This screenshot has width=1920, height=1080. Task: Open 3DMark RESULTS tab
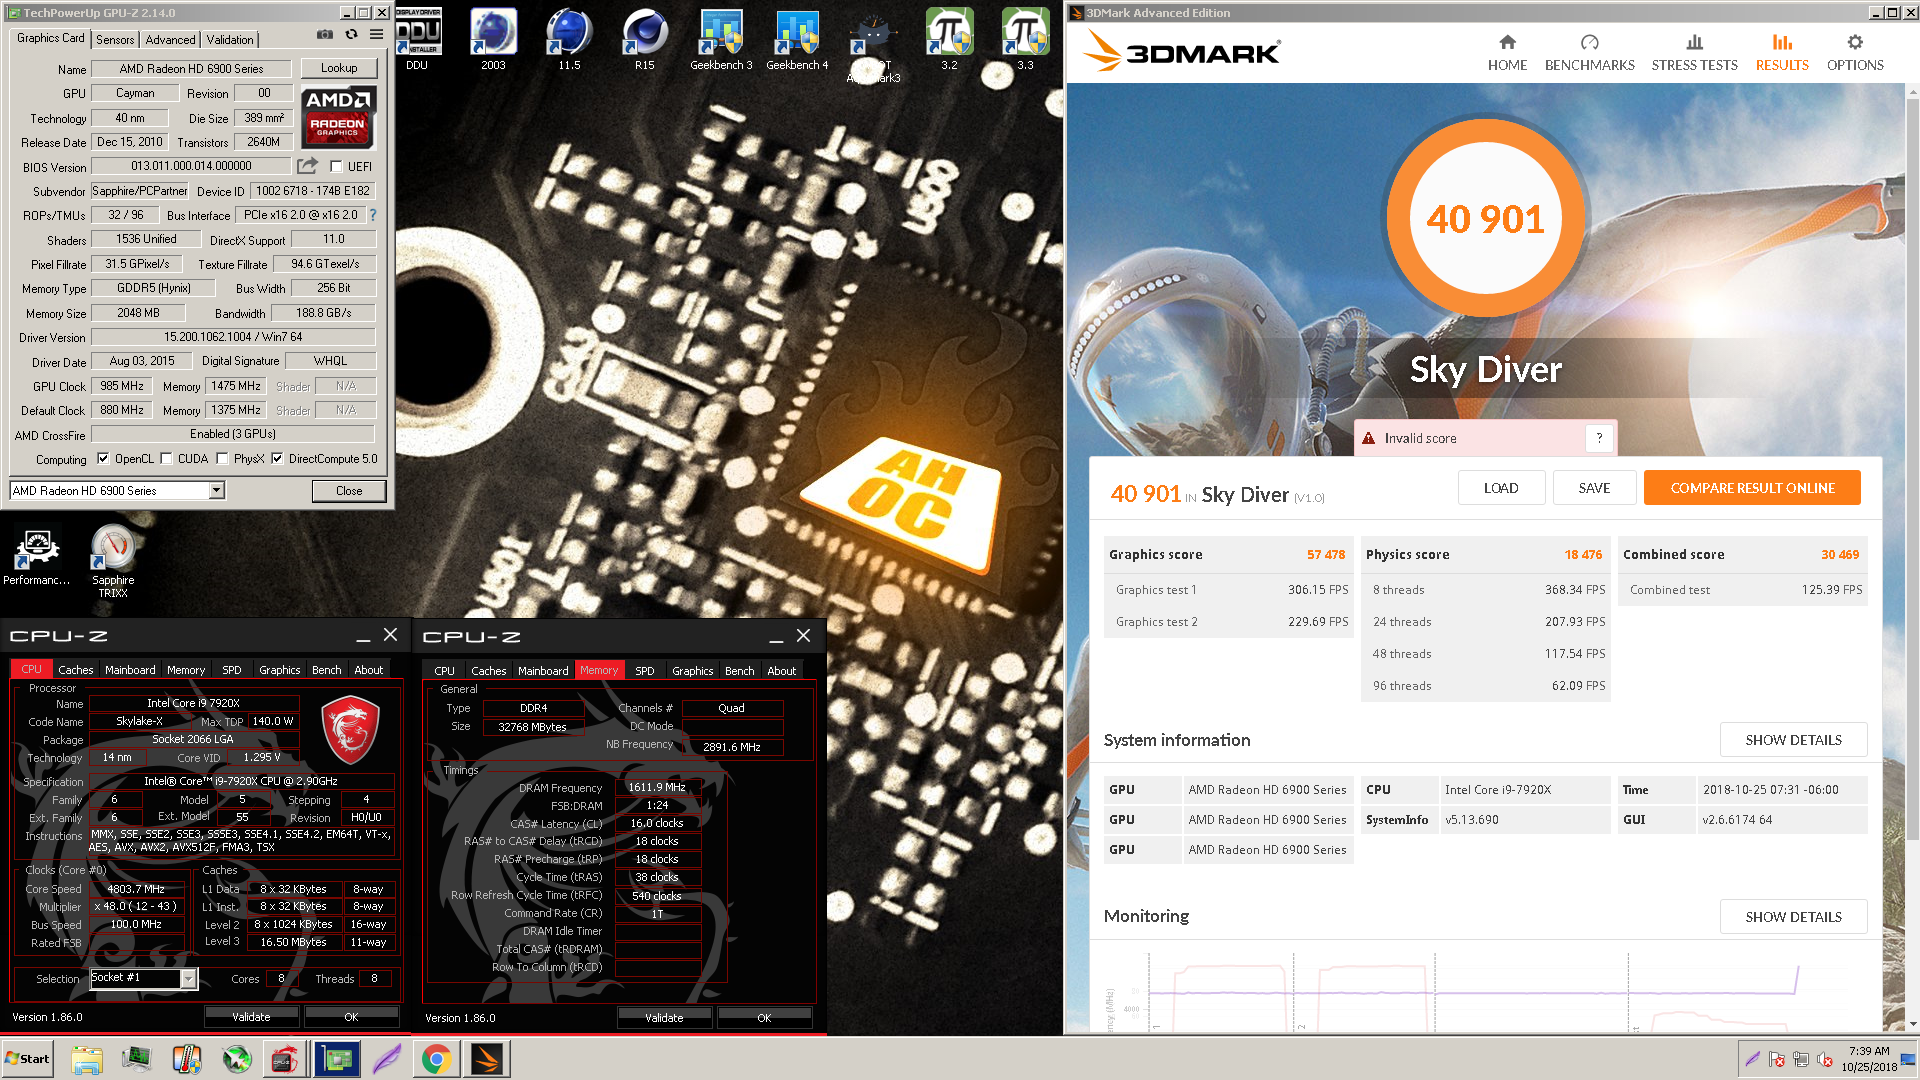pyautogui.click(x=1782, y=52)
